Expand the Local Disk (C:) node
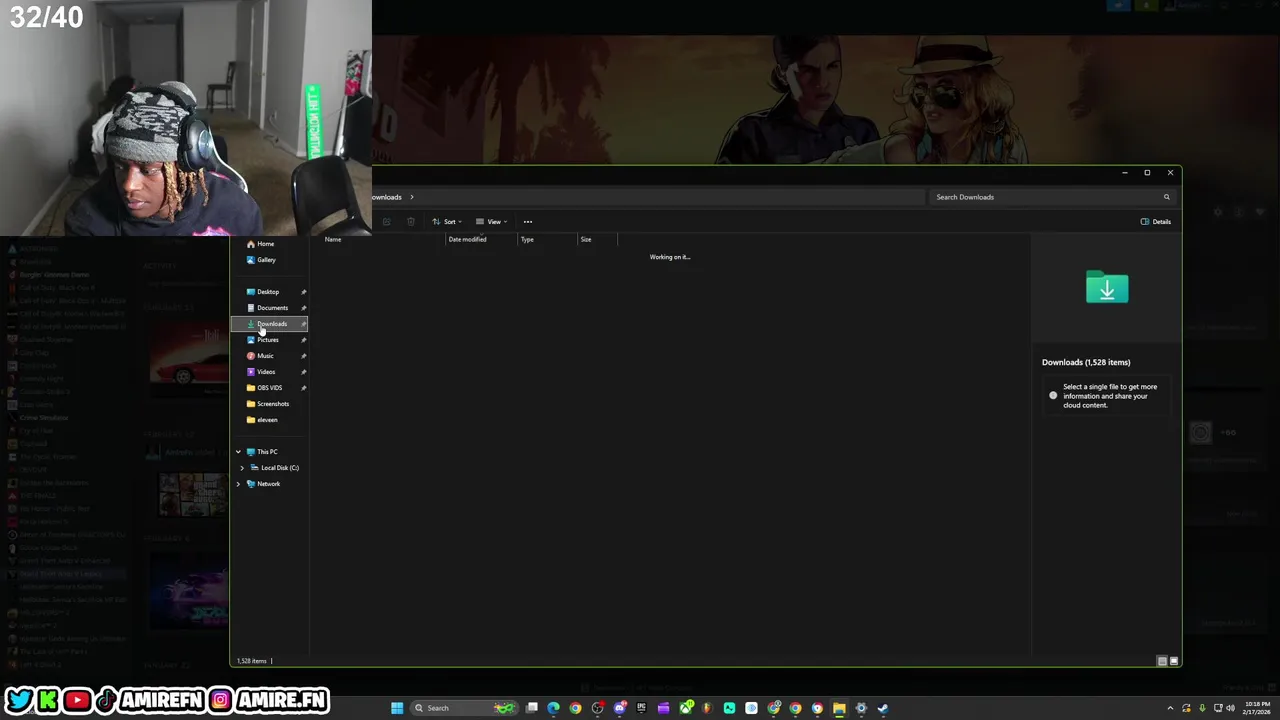The height and width of the screenshot is (720, 1280). point(242,468)
